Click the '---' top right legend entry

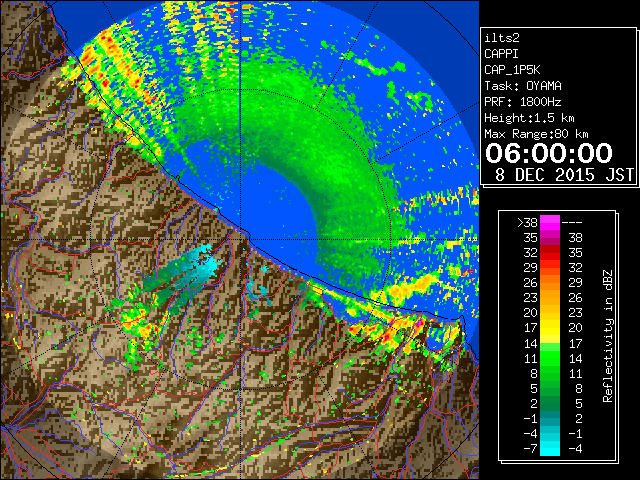pos(572,223)
